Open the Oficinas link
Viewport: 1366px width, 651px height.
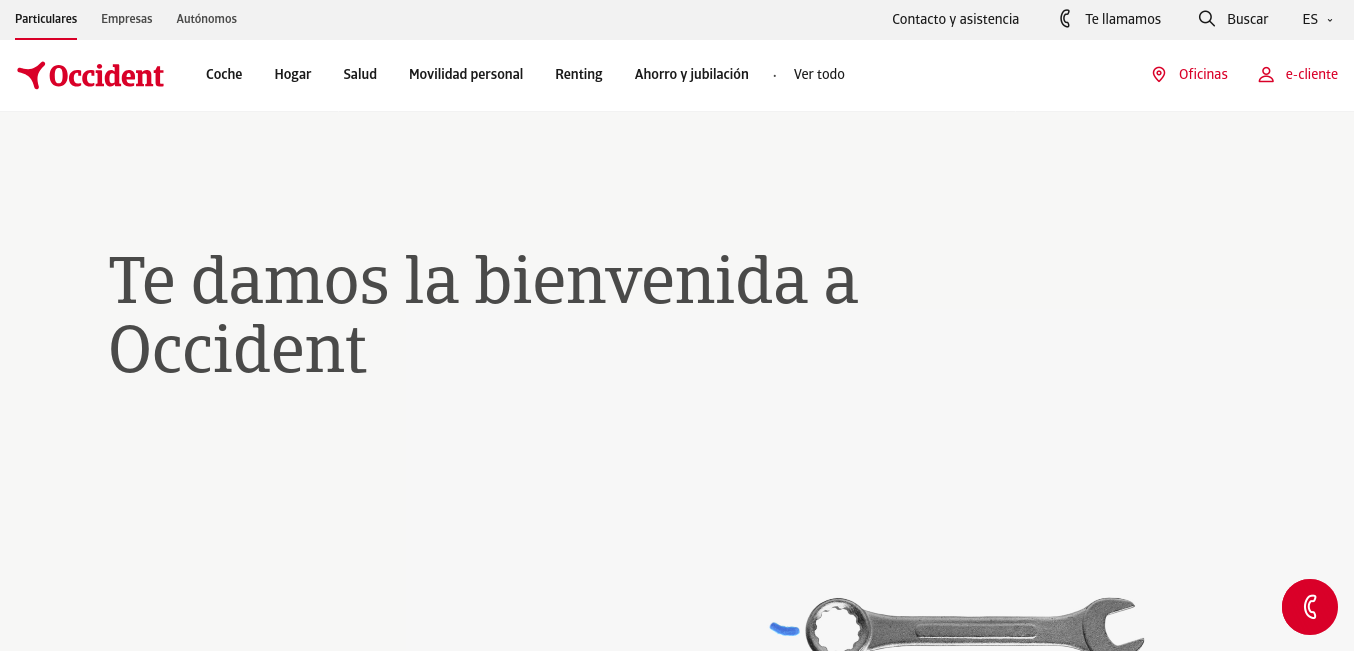(x=1203, y=74)
